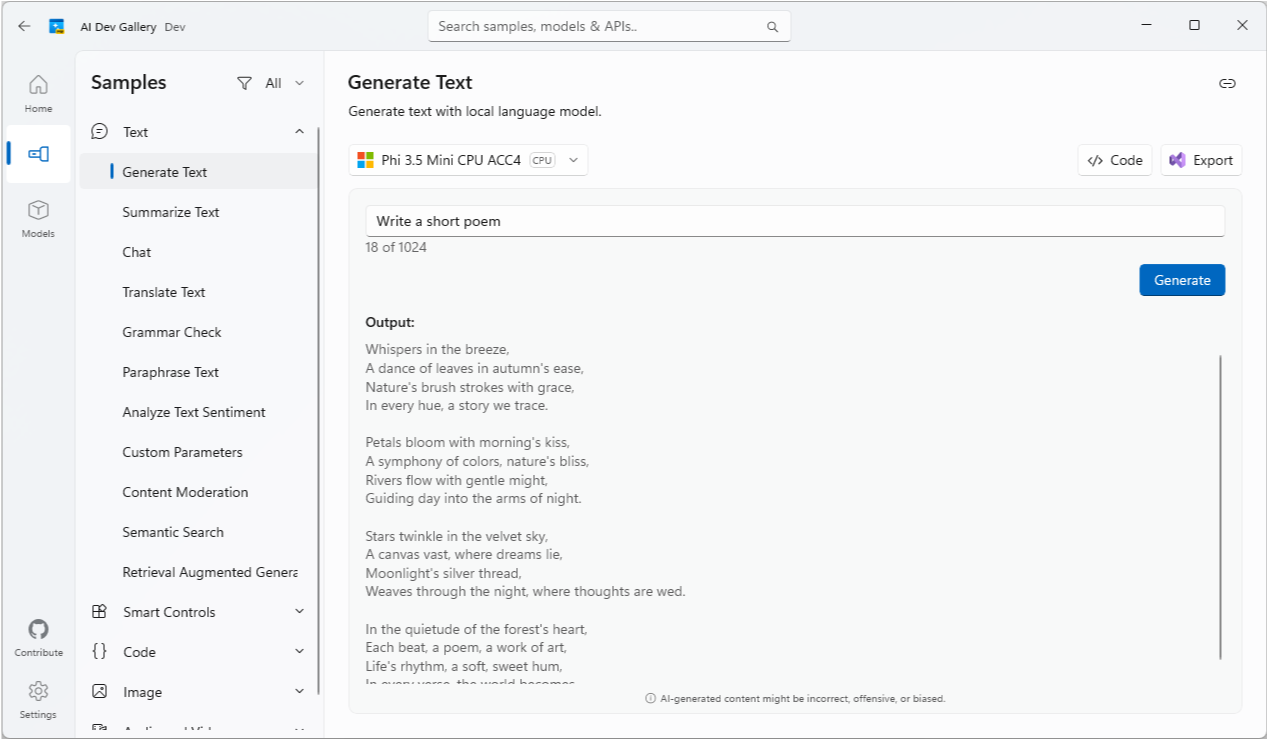Open Settings gear in navigation rail
This screenshot has height=739, width=1267.
click(38, 699)
